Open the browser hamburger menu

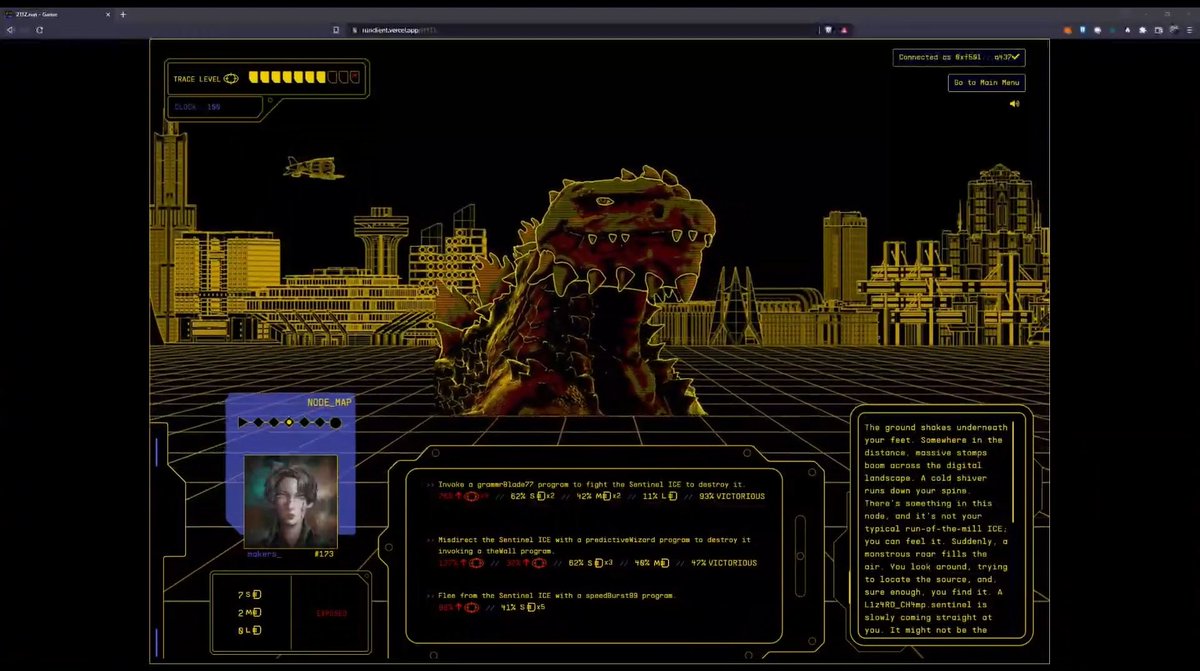coord(1189,30)
